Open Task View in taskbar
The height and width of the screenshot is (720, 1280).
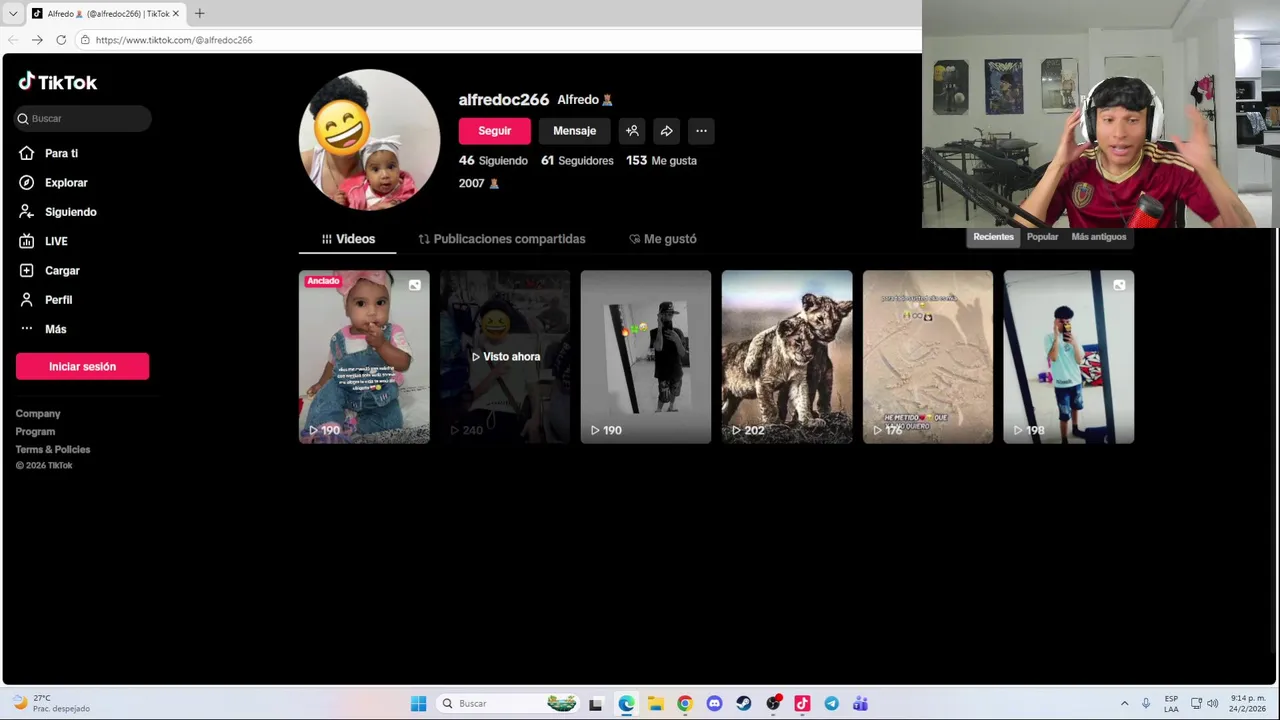pos(596,704)
